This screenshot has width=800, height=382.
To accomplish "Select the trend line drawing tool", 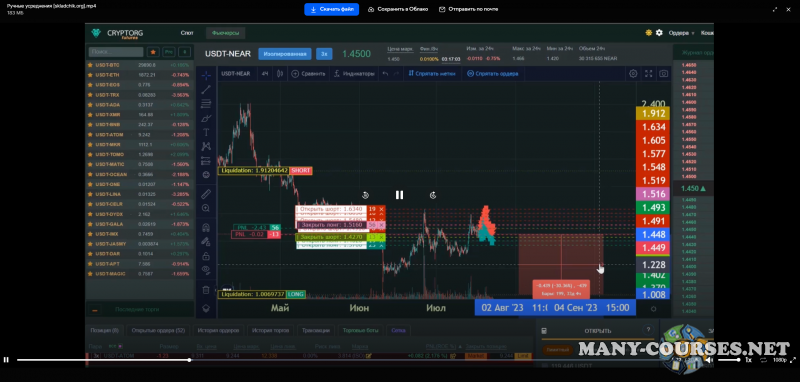I will 206,90.
